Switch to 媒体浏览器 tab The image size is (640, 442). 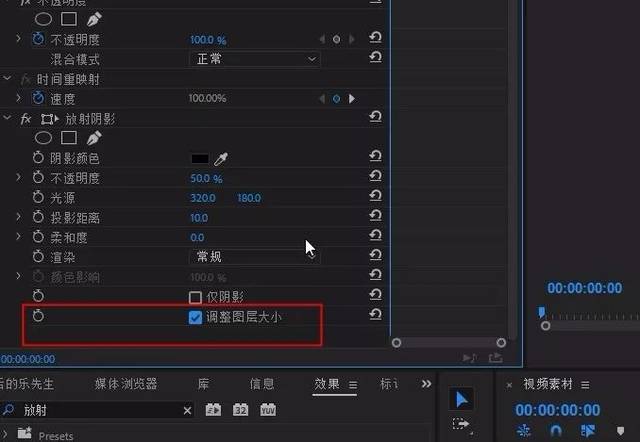coord(126,384)
